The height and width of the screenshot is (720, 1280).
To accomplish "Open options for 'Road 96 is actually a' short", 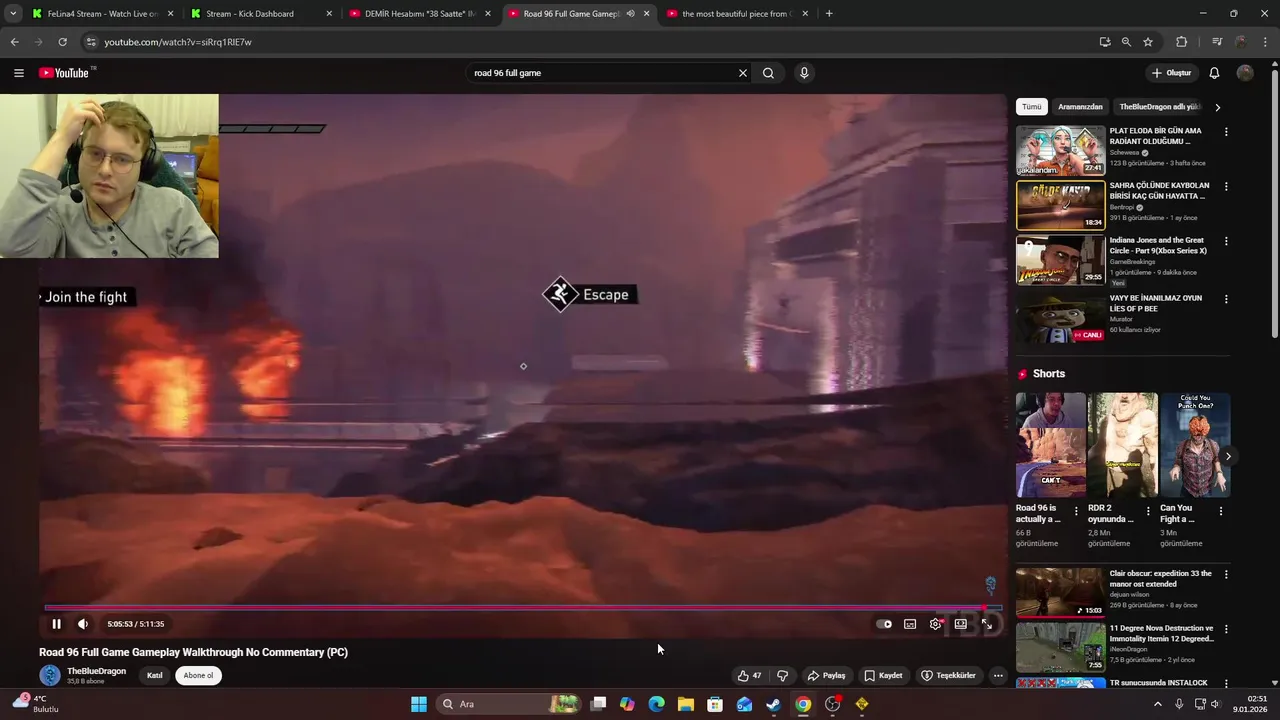I will 1076,511.
